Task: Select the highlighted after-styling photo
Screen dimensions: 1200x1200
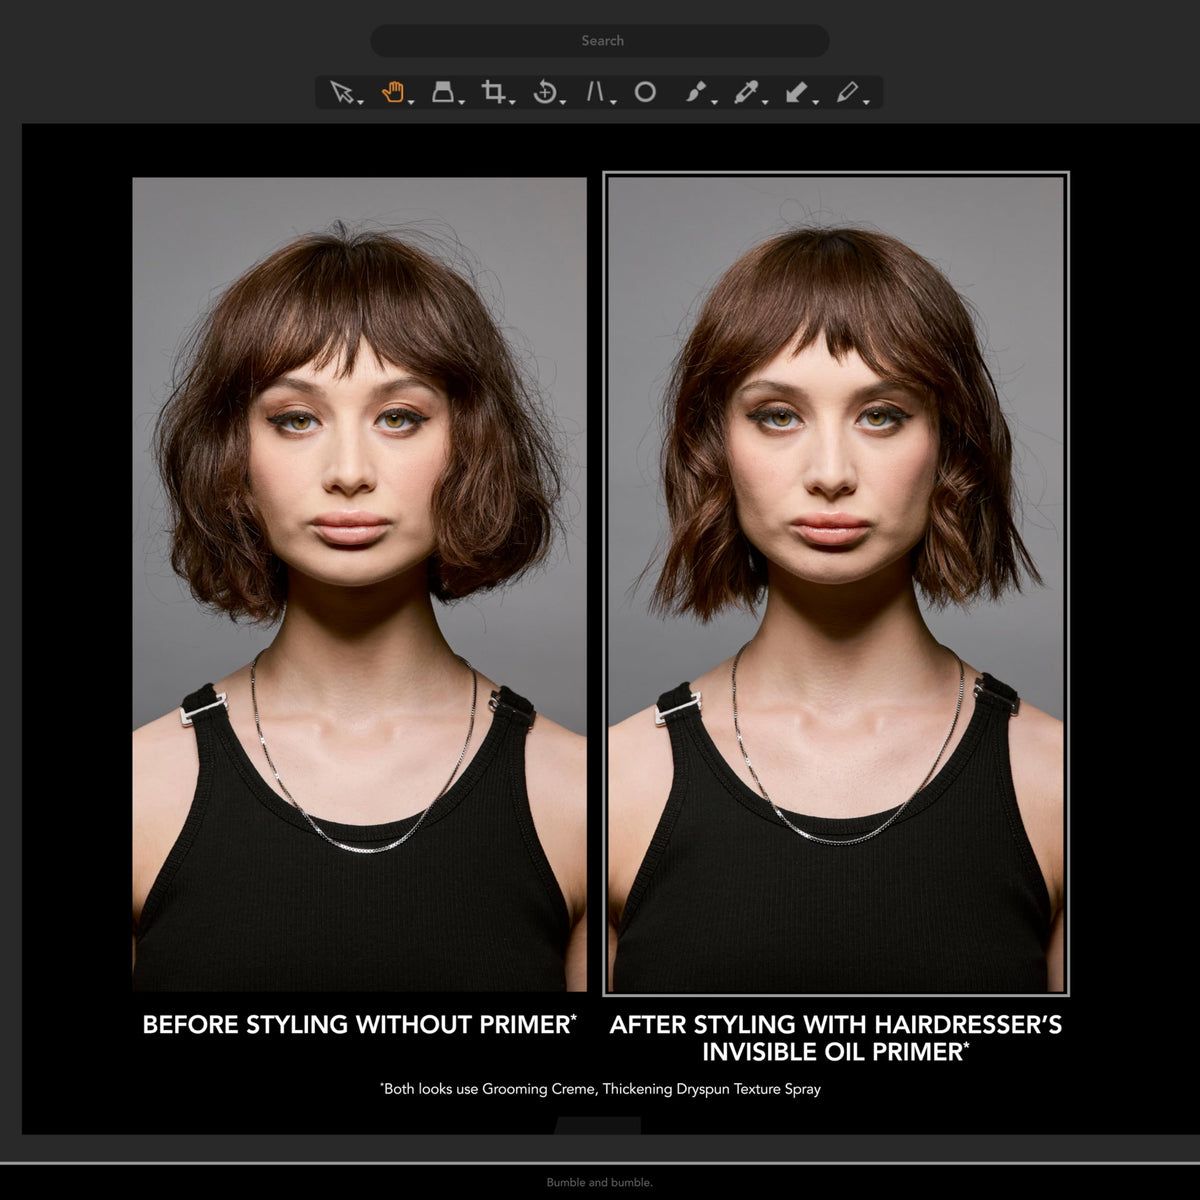Action: pyautogui.click(x=836, y=584)
